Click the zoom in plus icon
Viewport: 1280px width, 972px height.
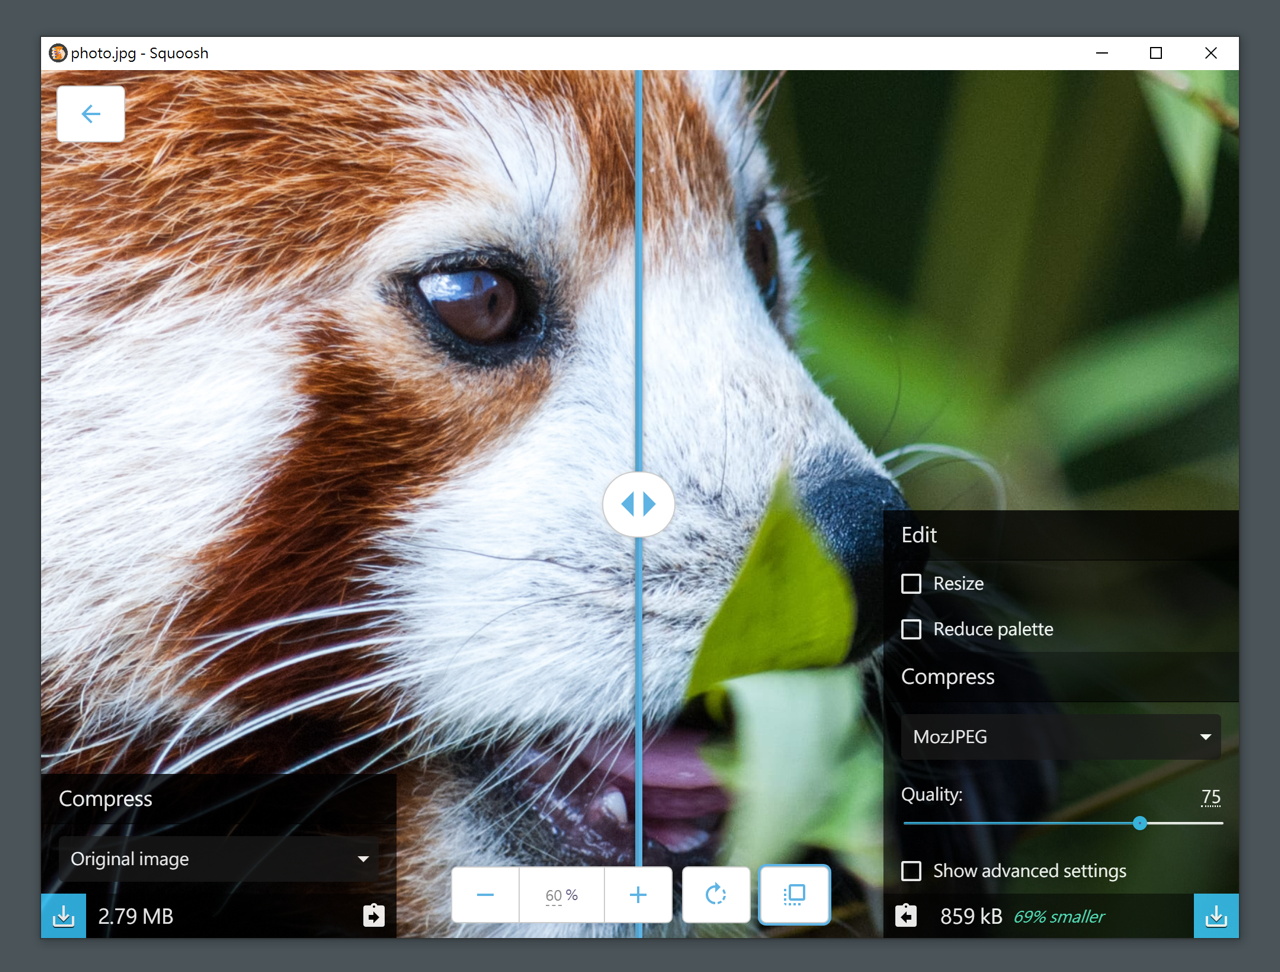click(638, 895)
